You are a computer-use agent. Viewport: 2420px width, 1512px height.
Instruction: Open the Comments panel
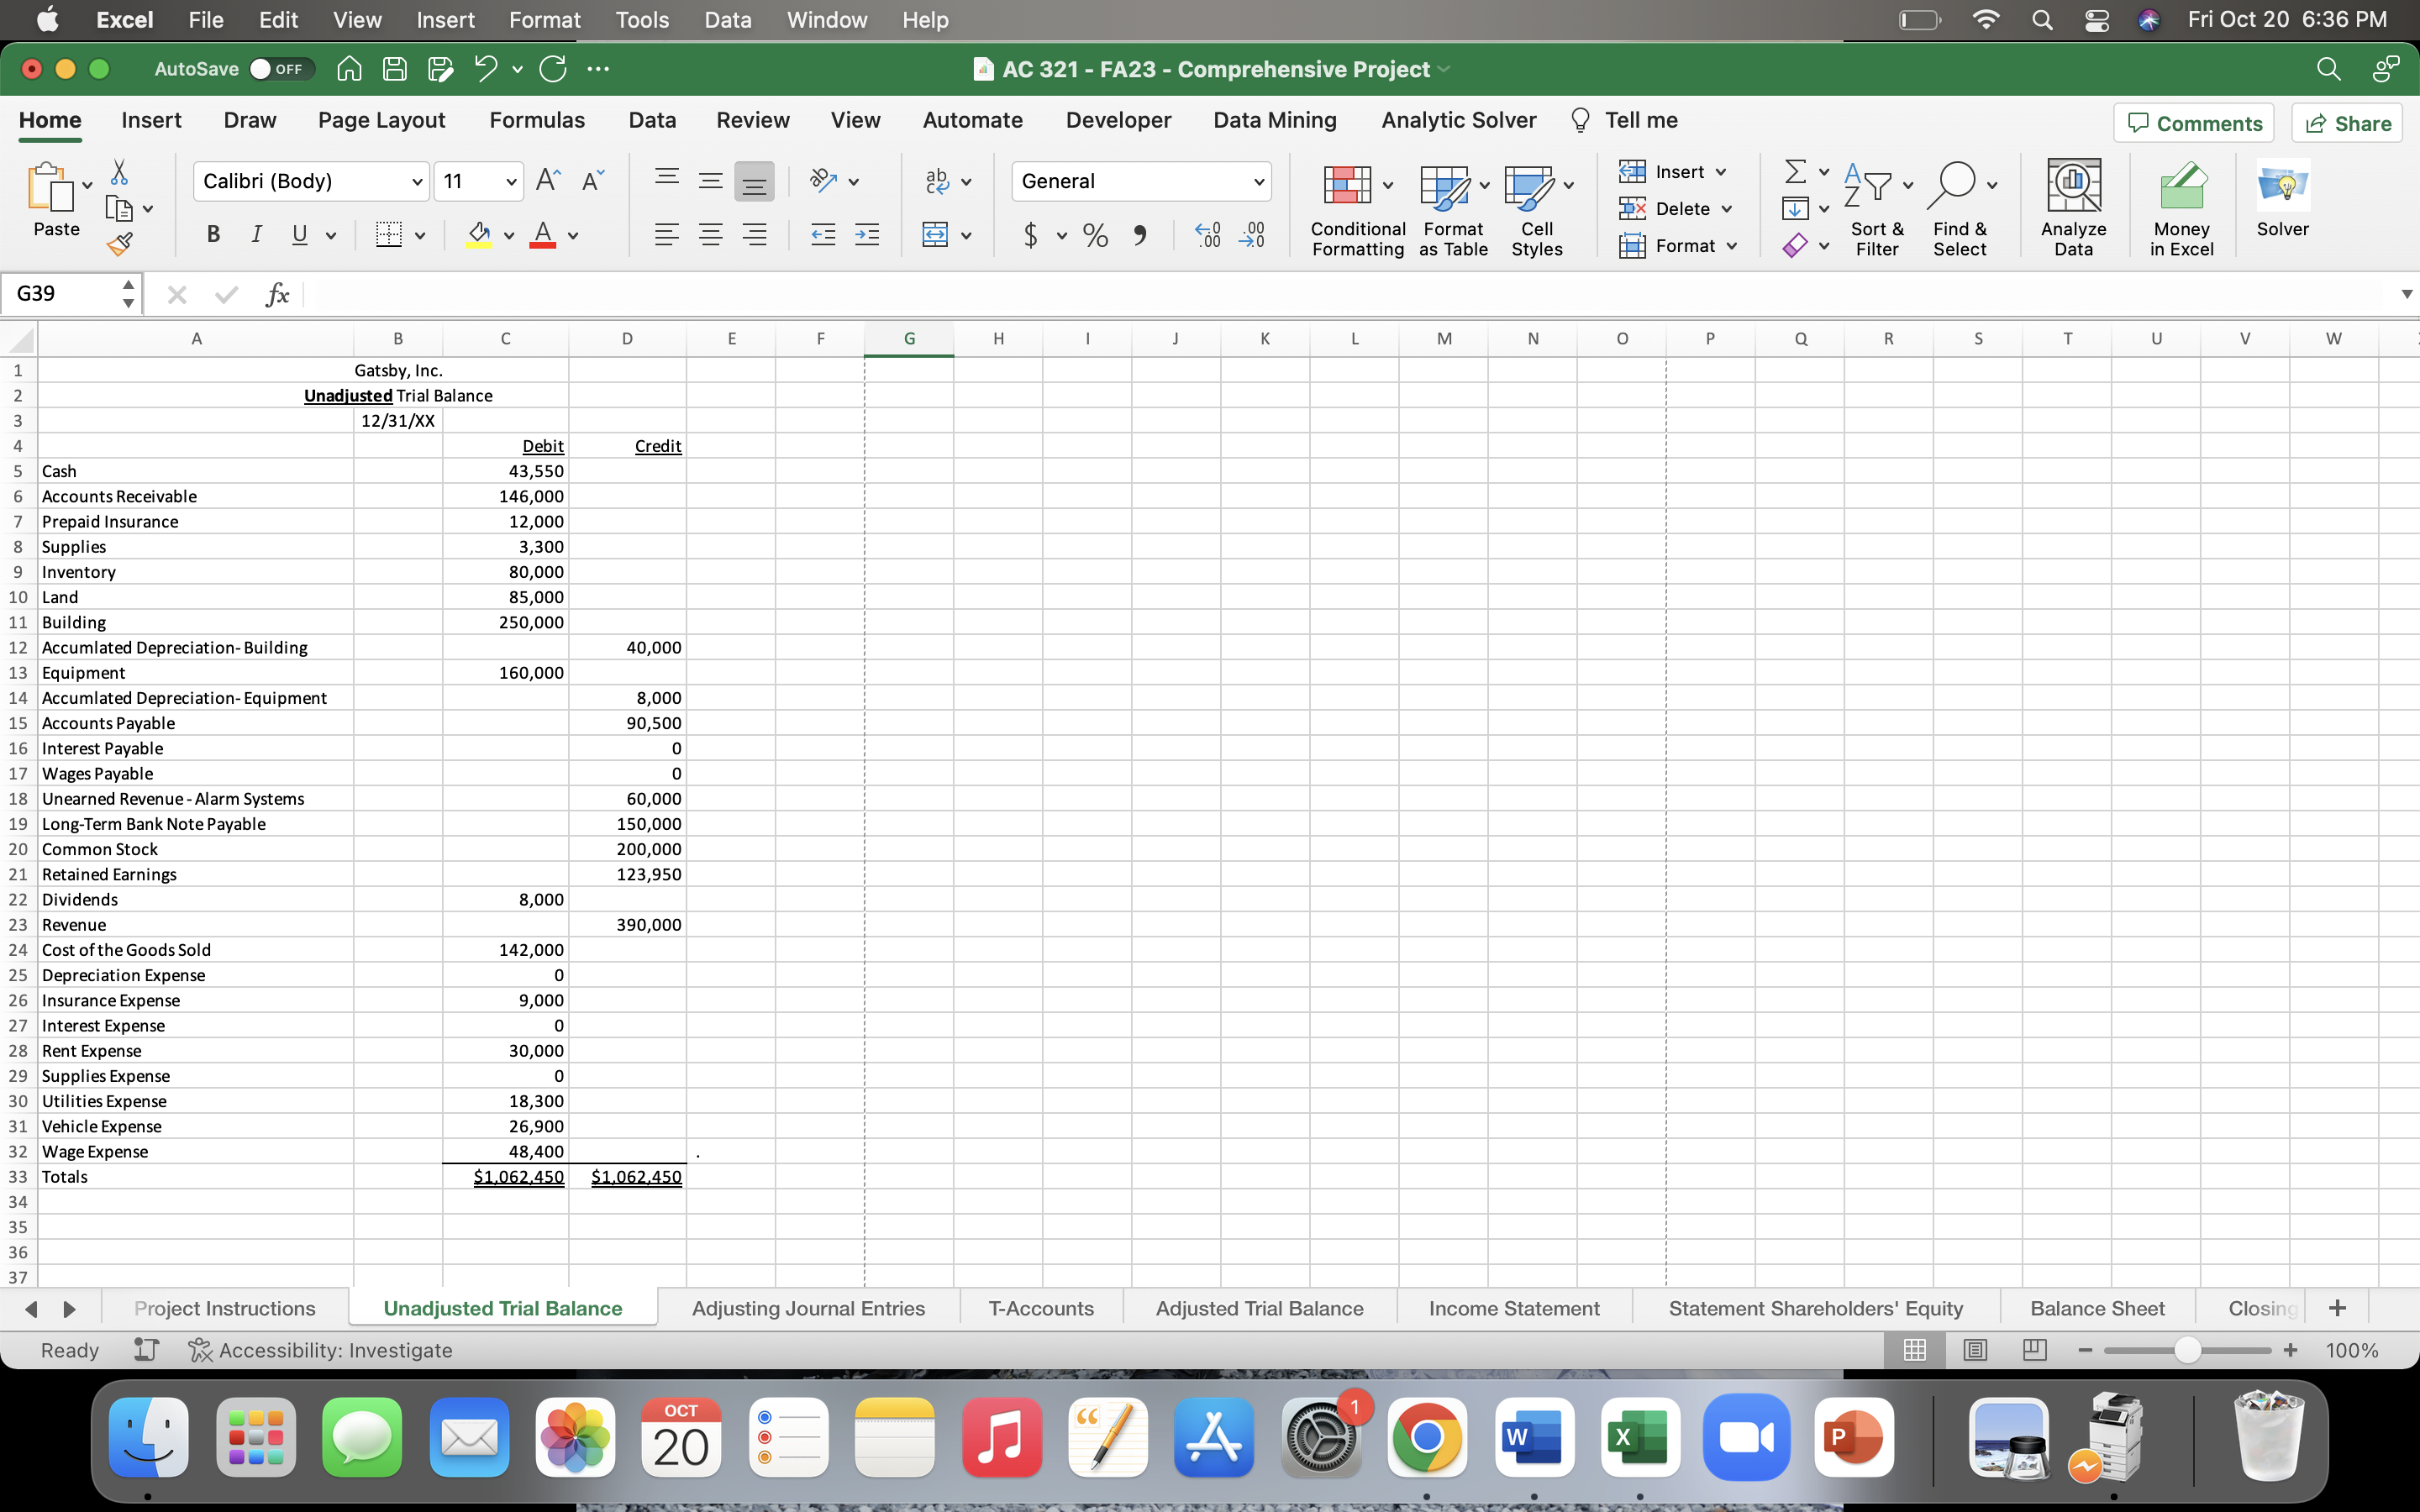(x=2194, y=122)
